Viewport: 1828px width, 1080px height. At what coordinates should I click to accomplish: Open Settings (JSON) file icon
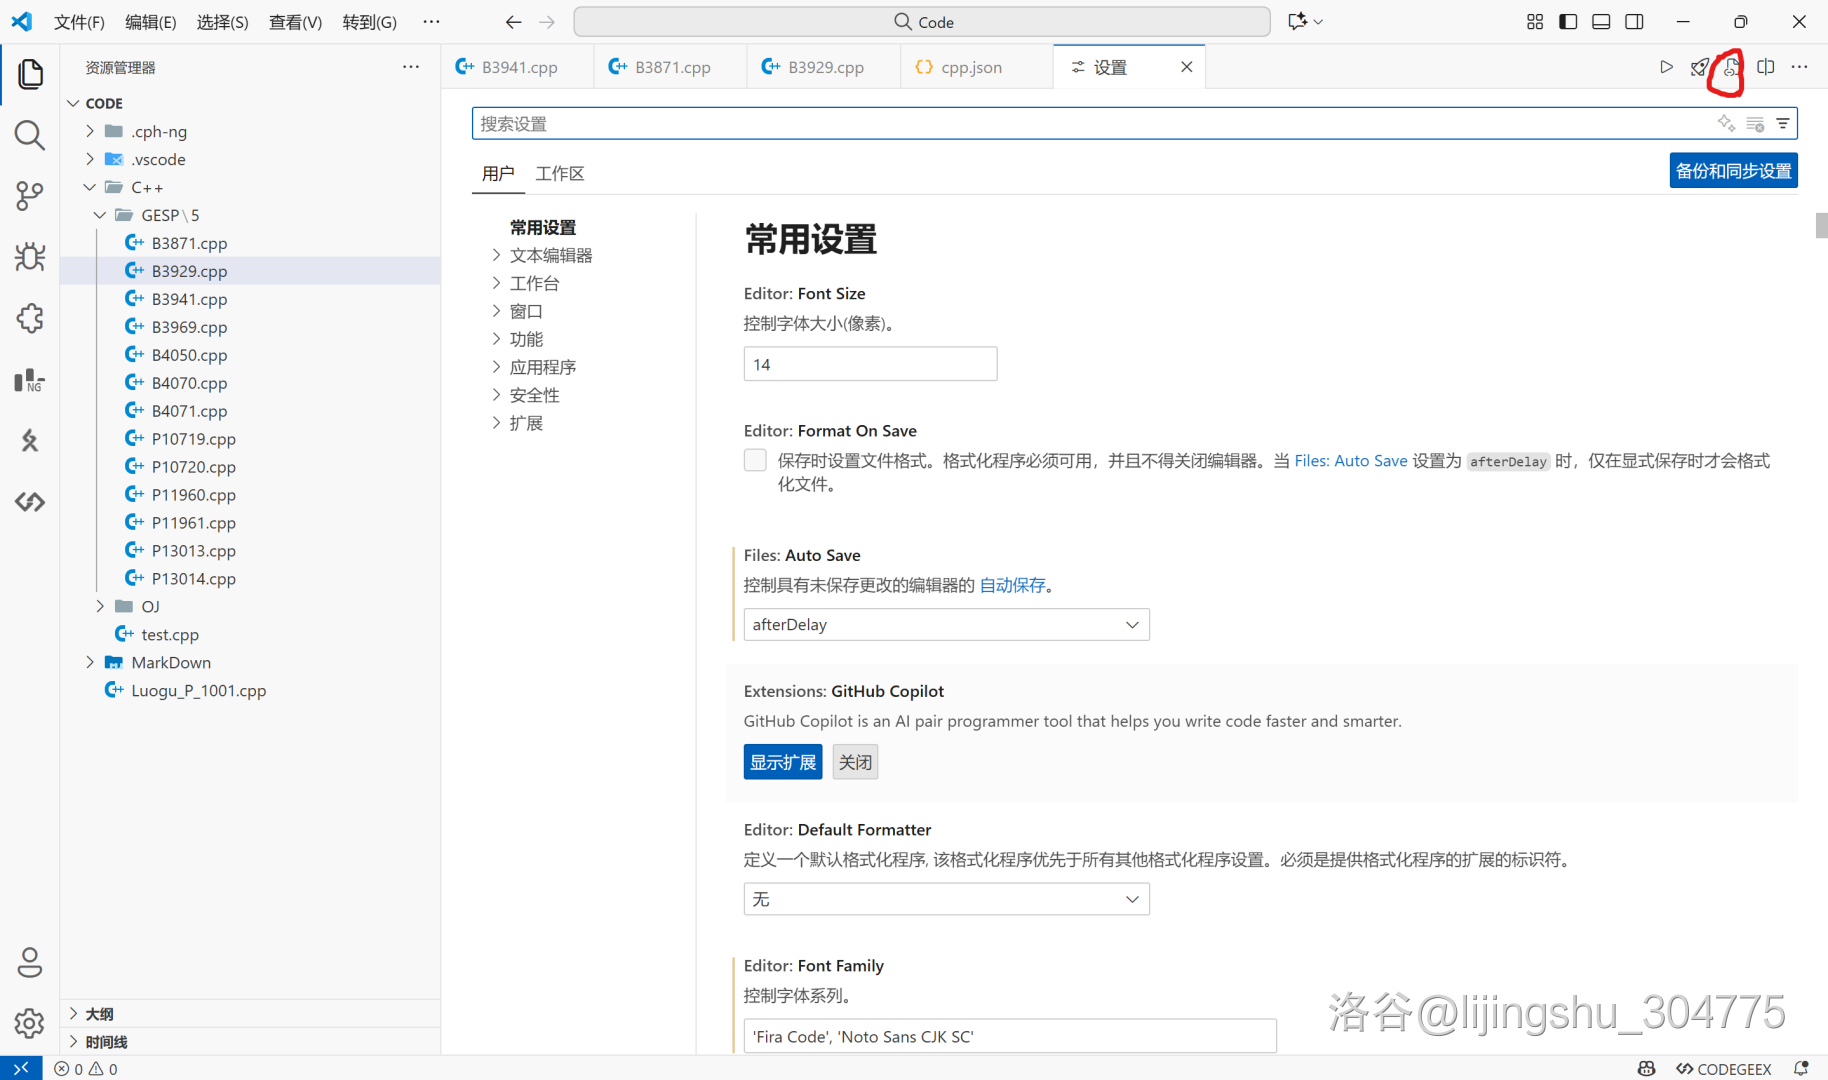[1731, 67]
